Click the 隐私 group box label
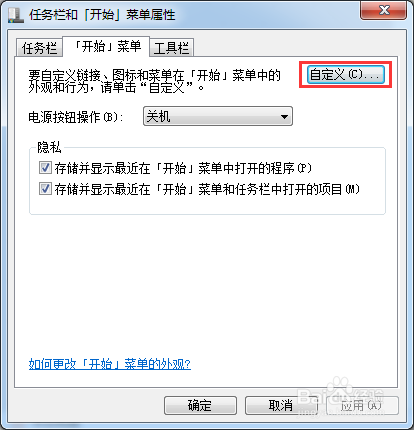This screenshot has height=430, width=414. pos(49,147)
